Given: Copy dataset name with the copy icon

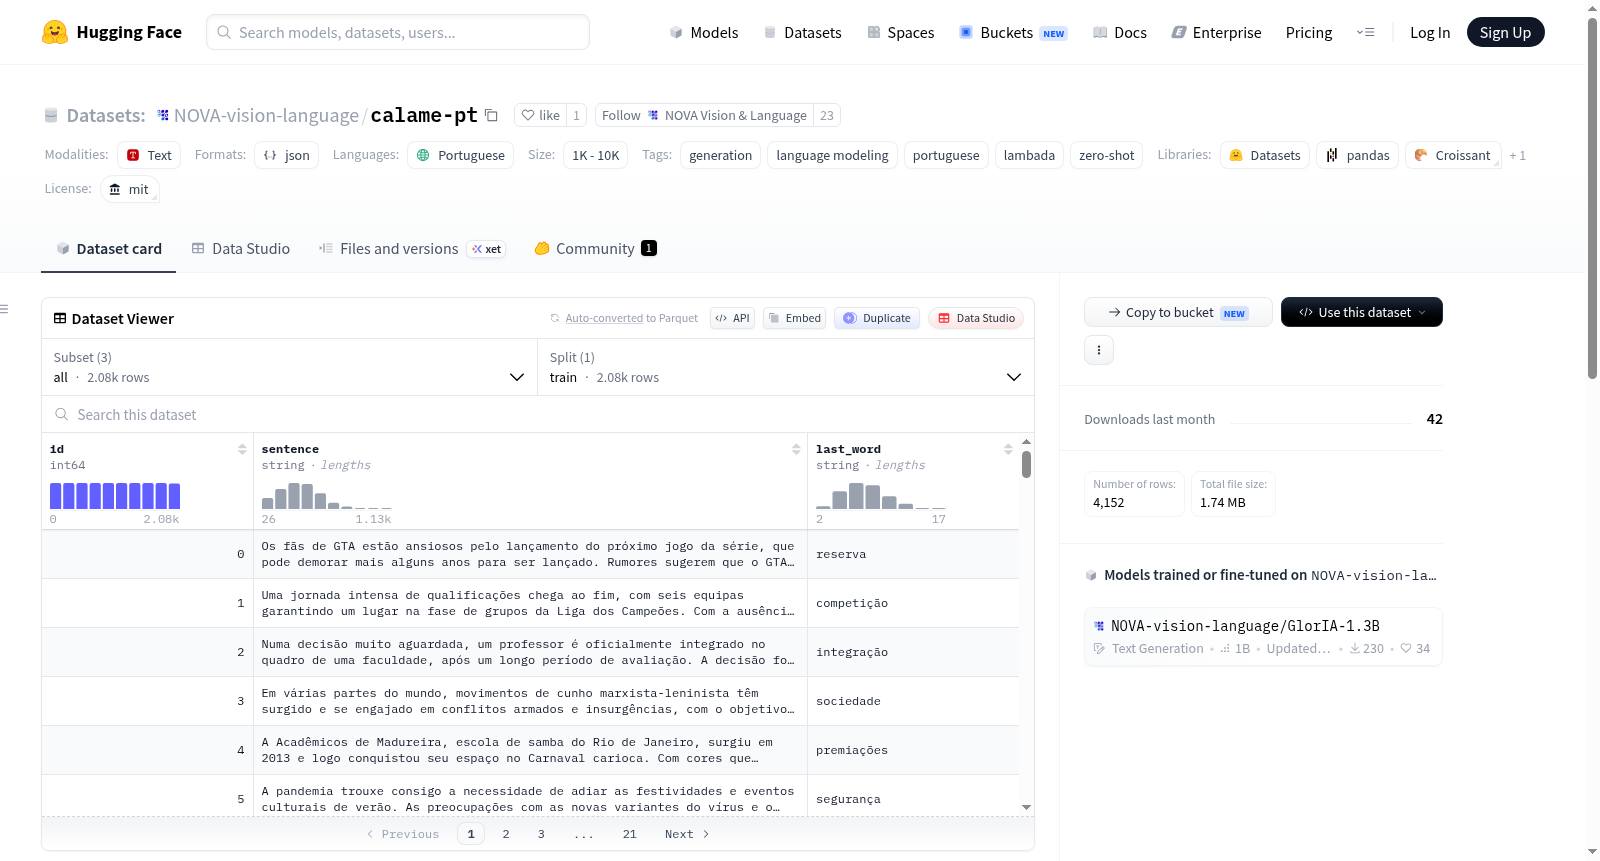Looking at the screenshot, I should [x=491, y=115].
